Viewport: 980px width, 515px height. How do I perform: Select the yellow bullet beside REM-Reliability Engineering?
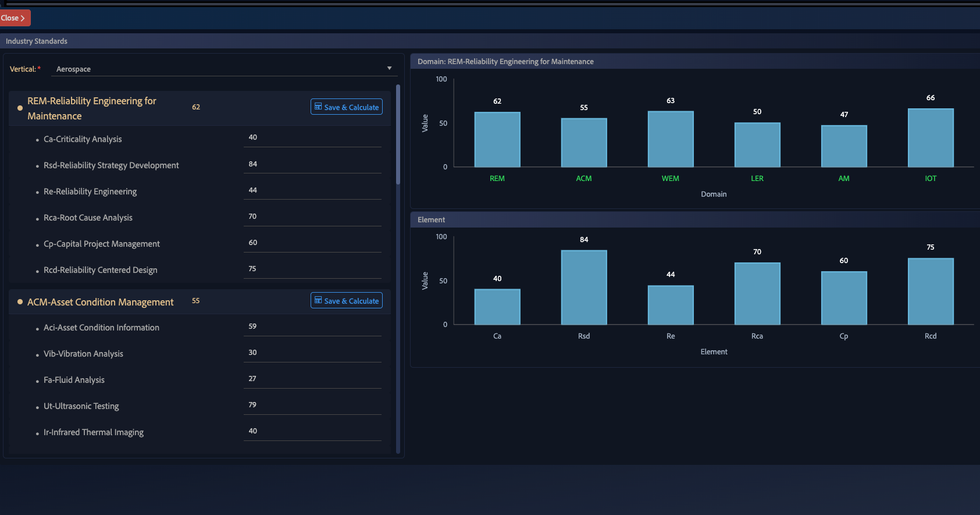pyautogui.click(x=20, y=108)
